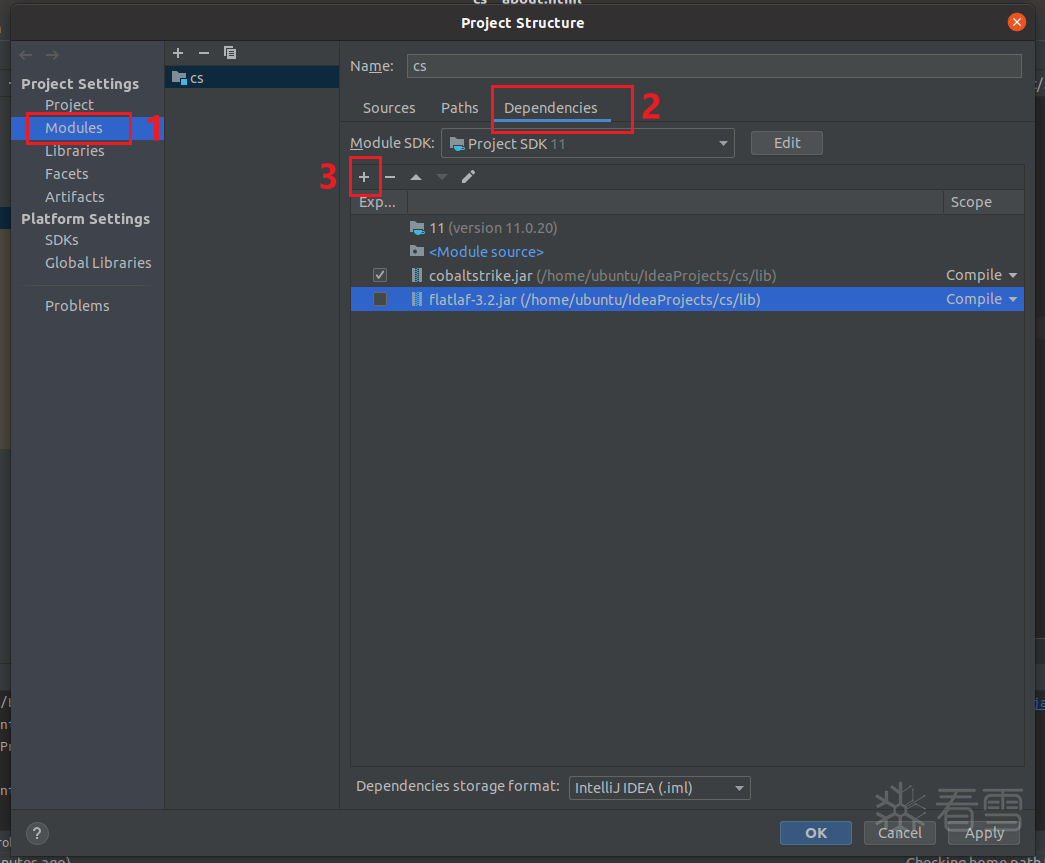Click the Apply button
This screenshot has height=863, width=1045.
984,833
